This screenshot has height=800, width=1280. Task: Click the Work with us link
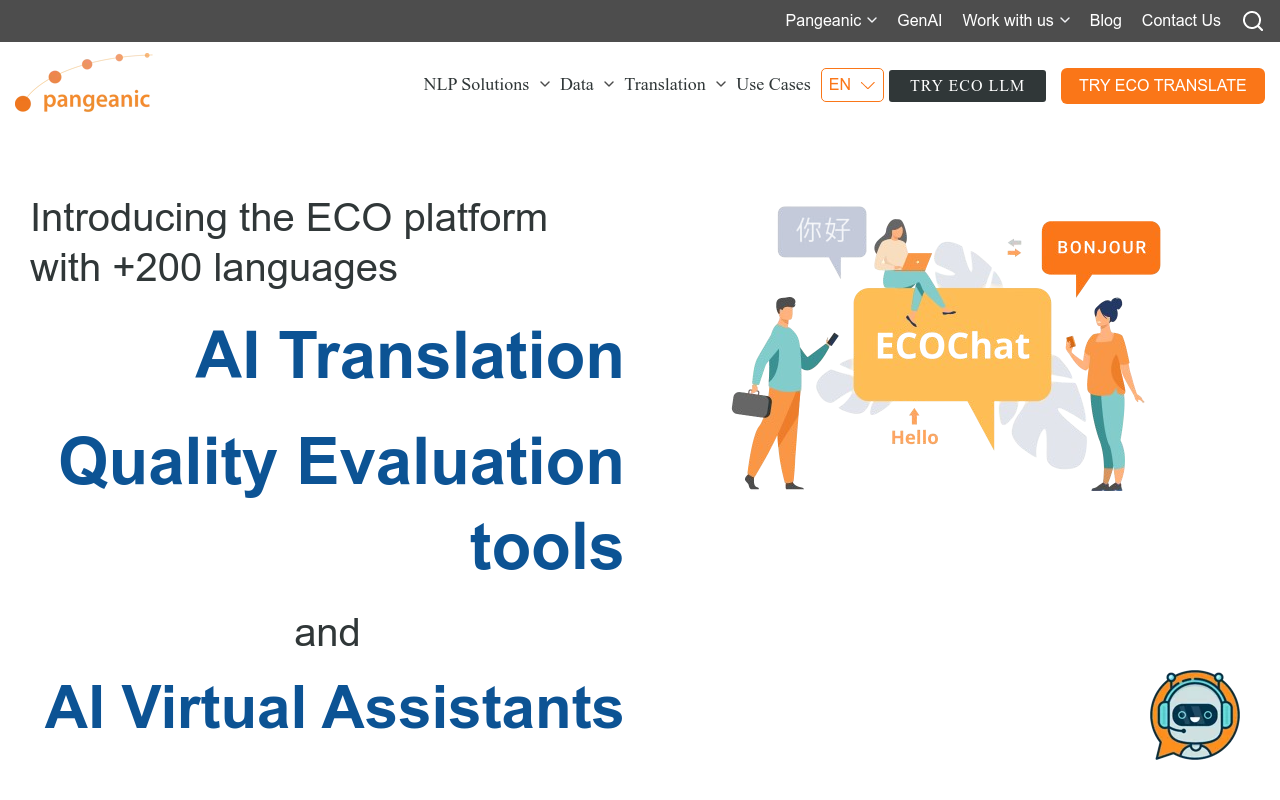1008,20
